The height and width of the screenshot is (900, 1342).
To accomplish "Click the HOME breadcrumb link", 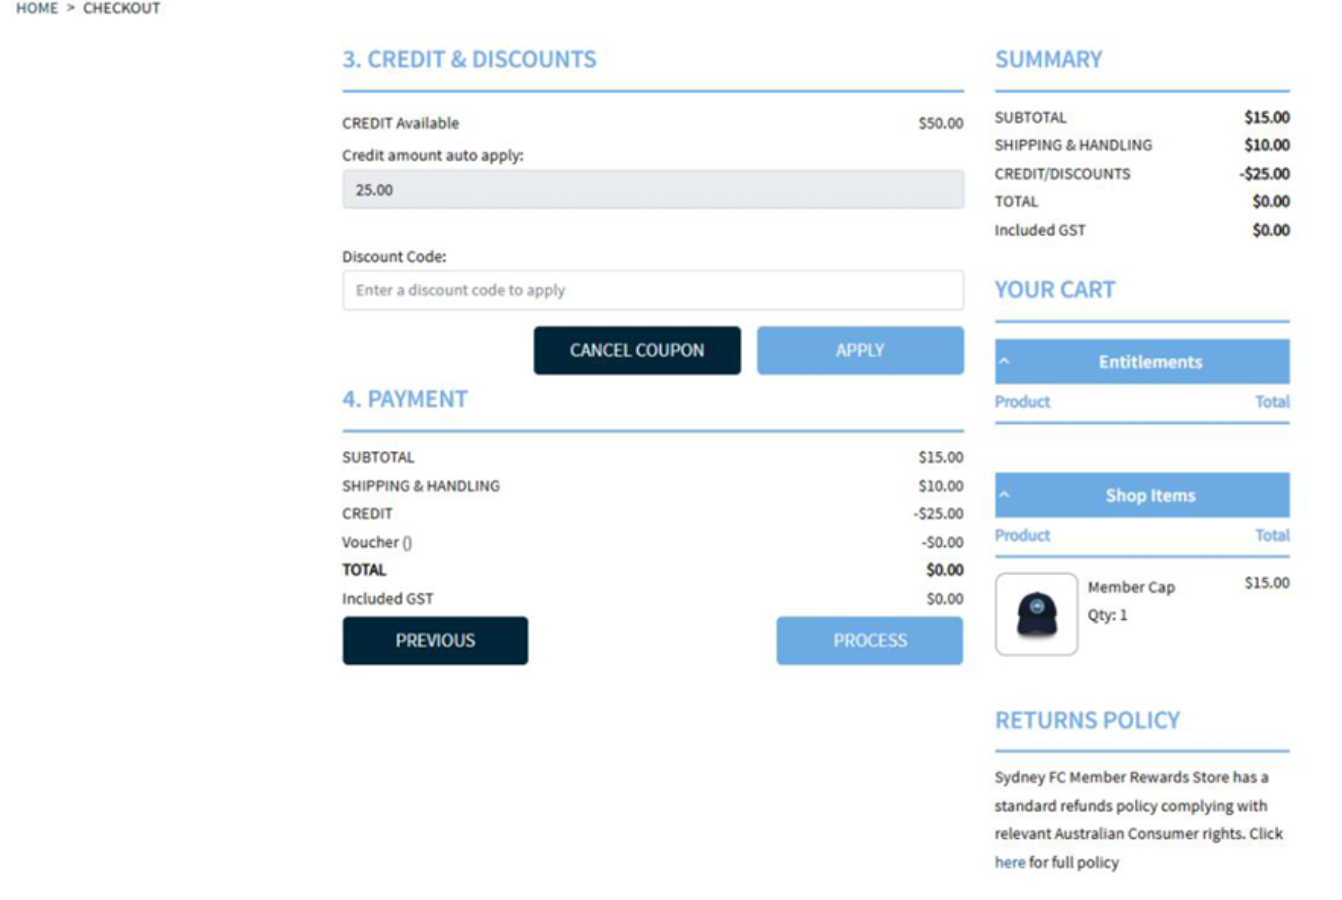I will [37, 8].
